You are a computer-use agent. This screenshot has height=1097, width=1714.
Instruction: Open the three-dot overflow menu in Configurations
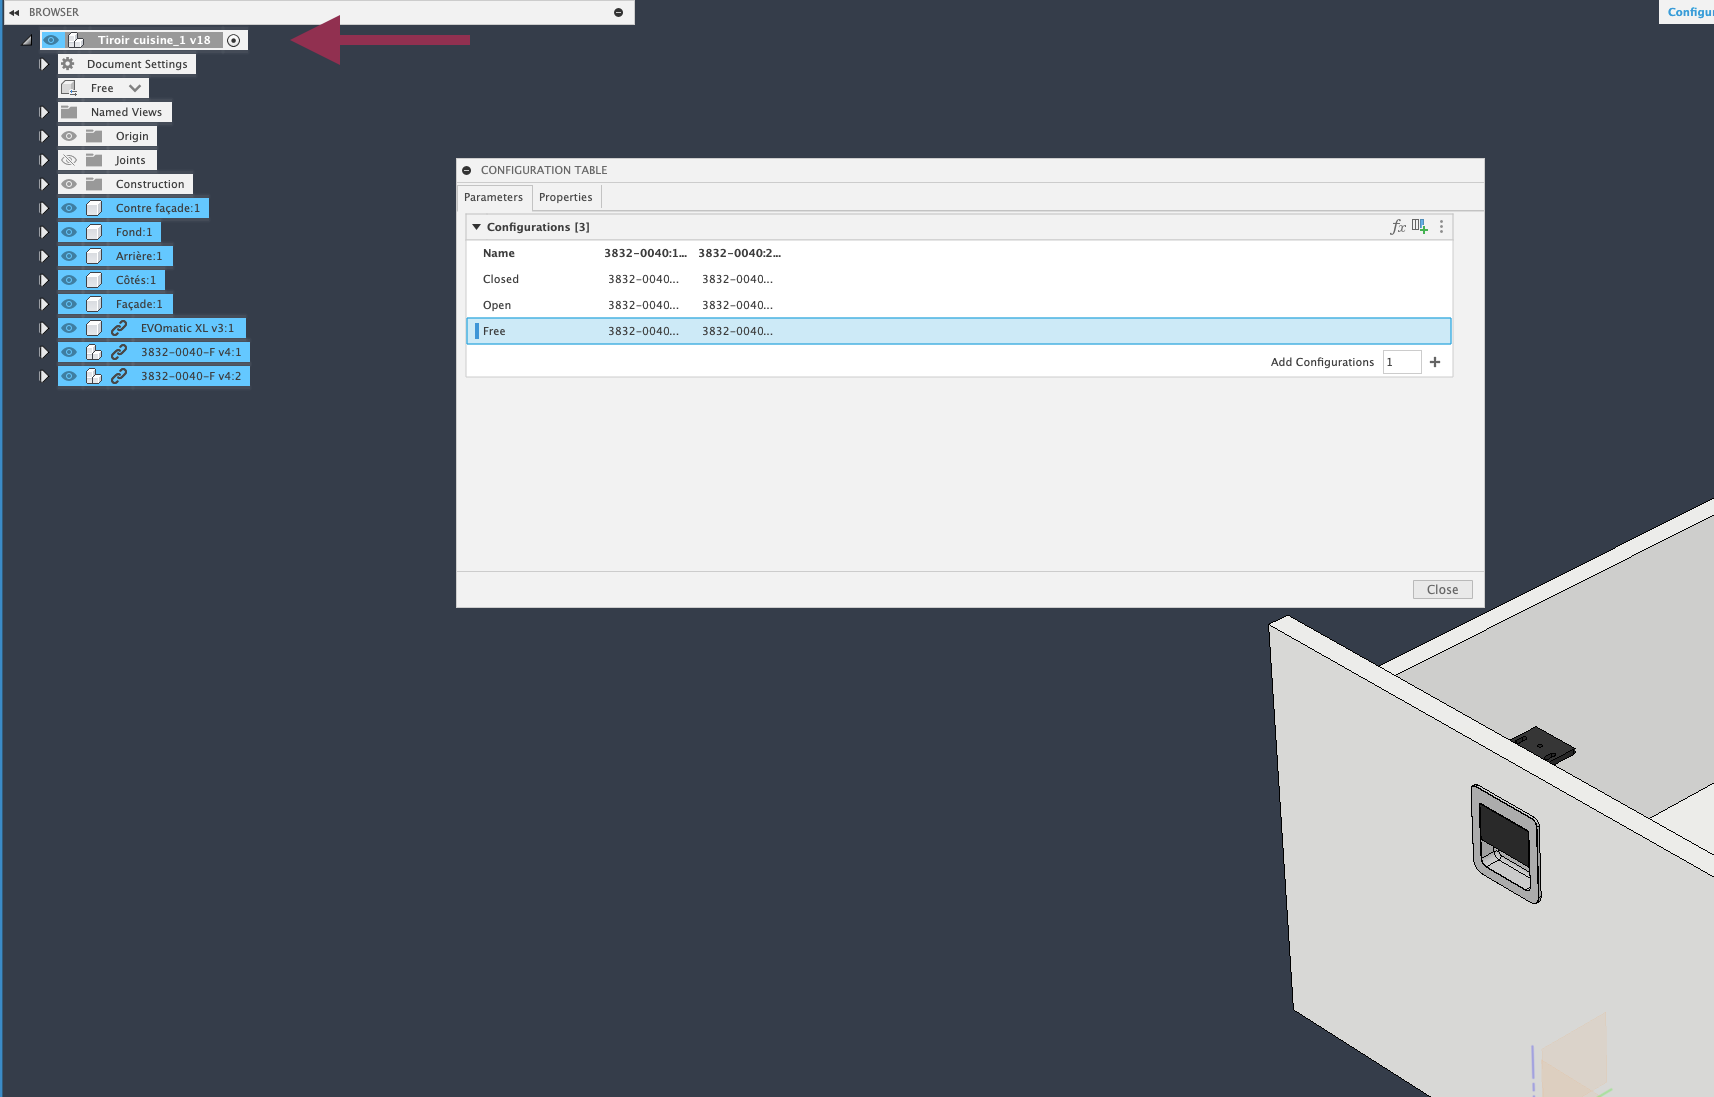click(1441, 226)
